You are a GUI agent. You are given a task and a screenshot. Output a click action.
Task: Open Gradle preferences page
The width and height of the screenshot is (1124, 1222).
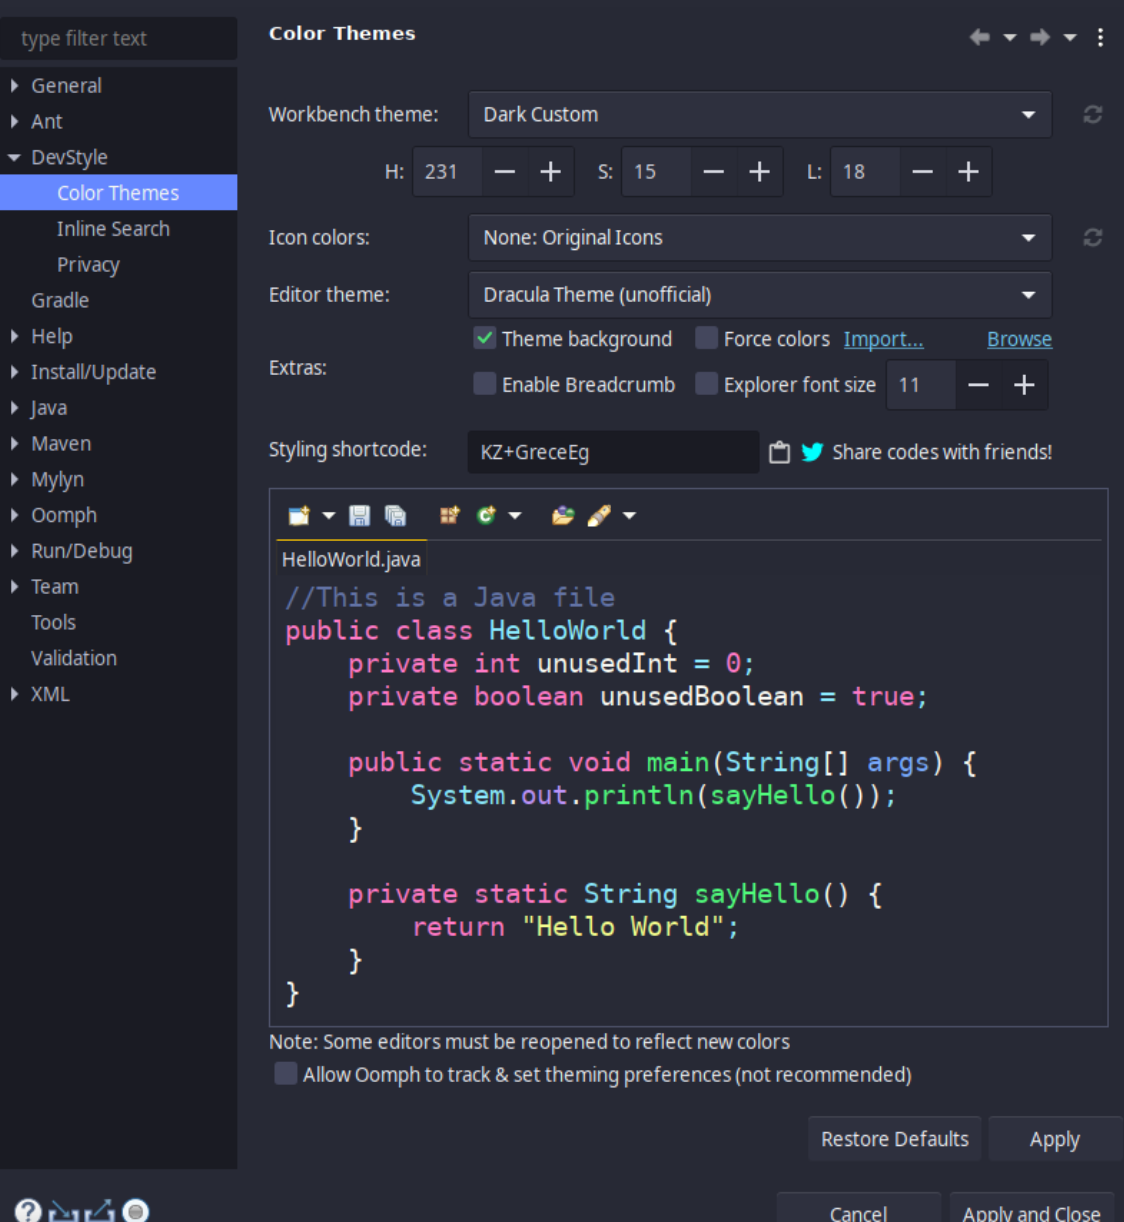tap(60, 301)
